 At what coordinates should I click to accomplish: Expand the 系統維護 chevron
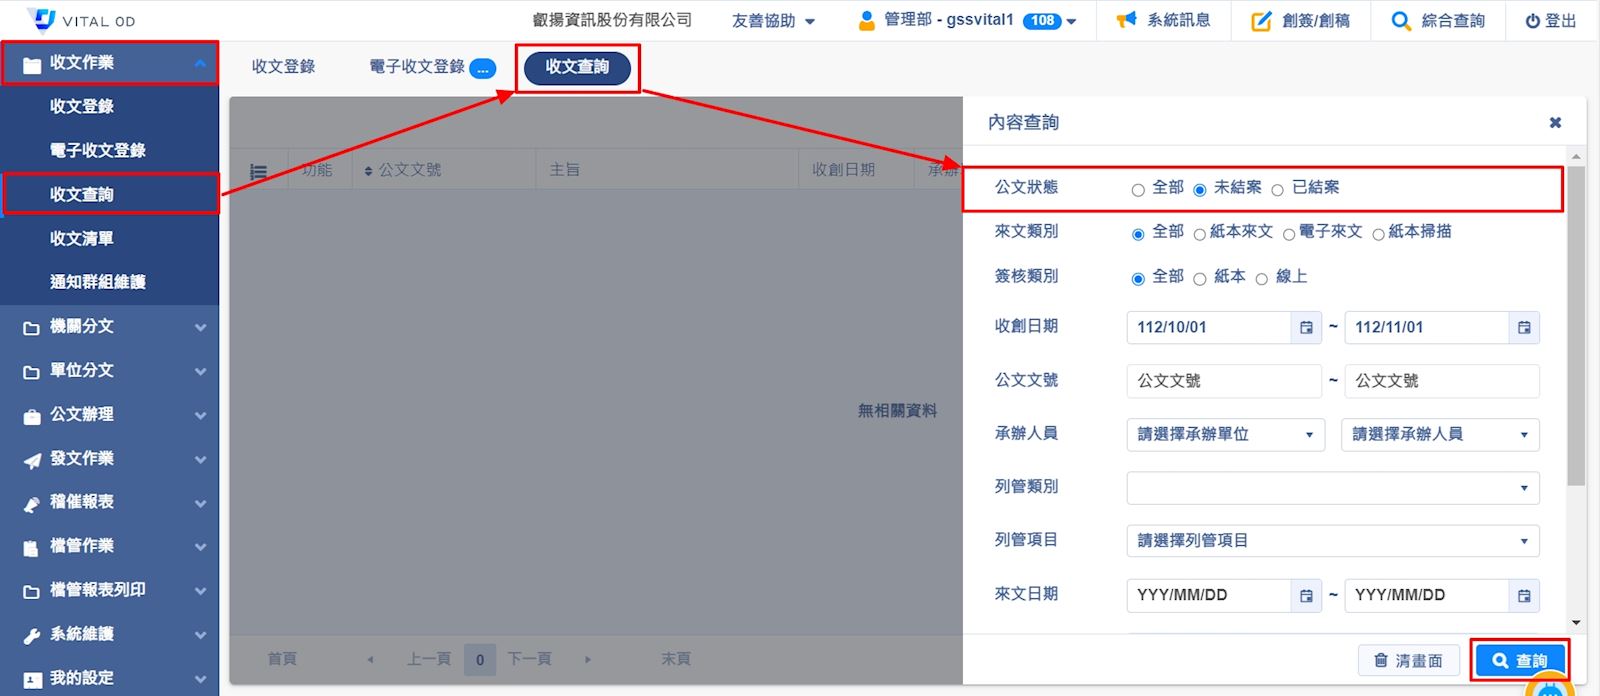(x=200, y=635)
